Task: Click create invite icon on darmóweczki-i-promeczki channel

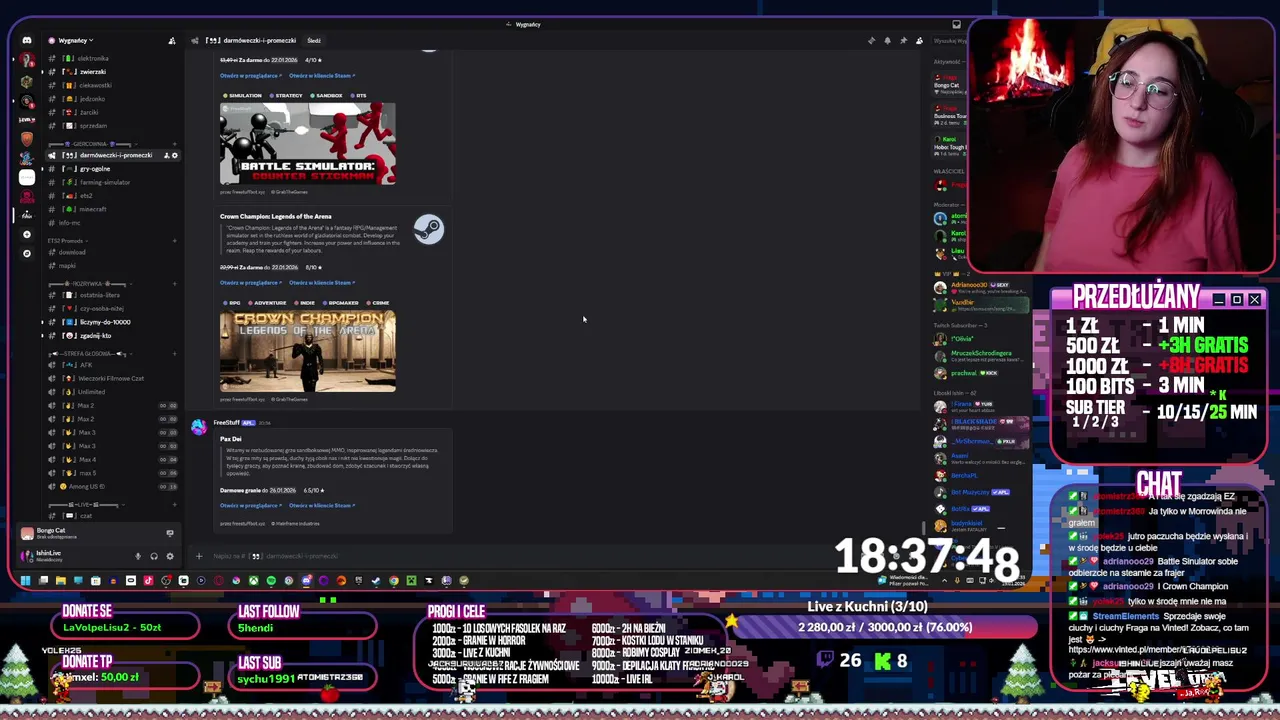Action: click(x=166, y=155)
